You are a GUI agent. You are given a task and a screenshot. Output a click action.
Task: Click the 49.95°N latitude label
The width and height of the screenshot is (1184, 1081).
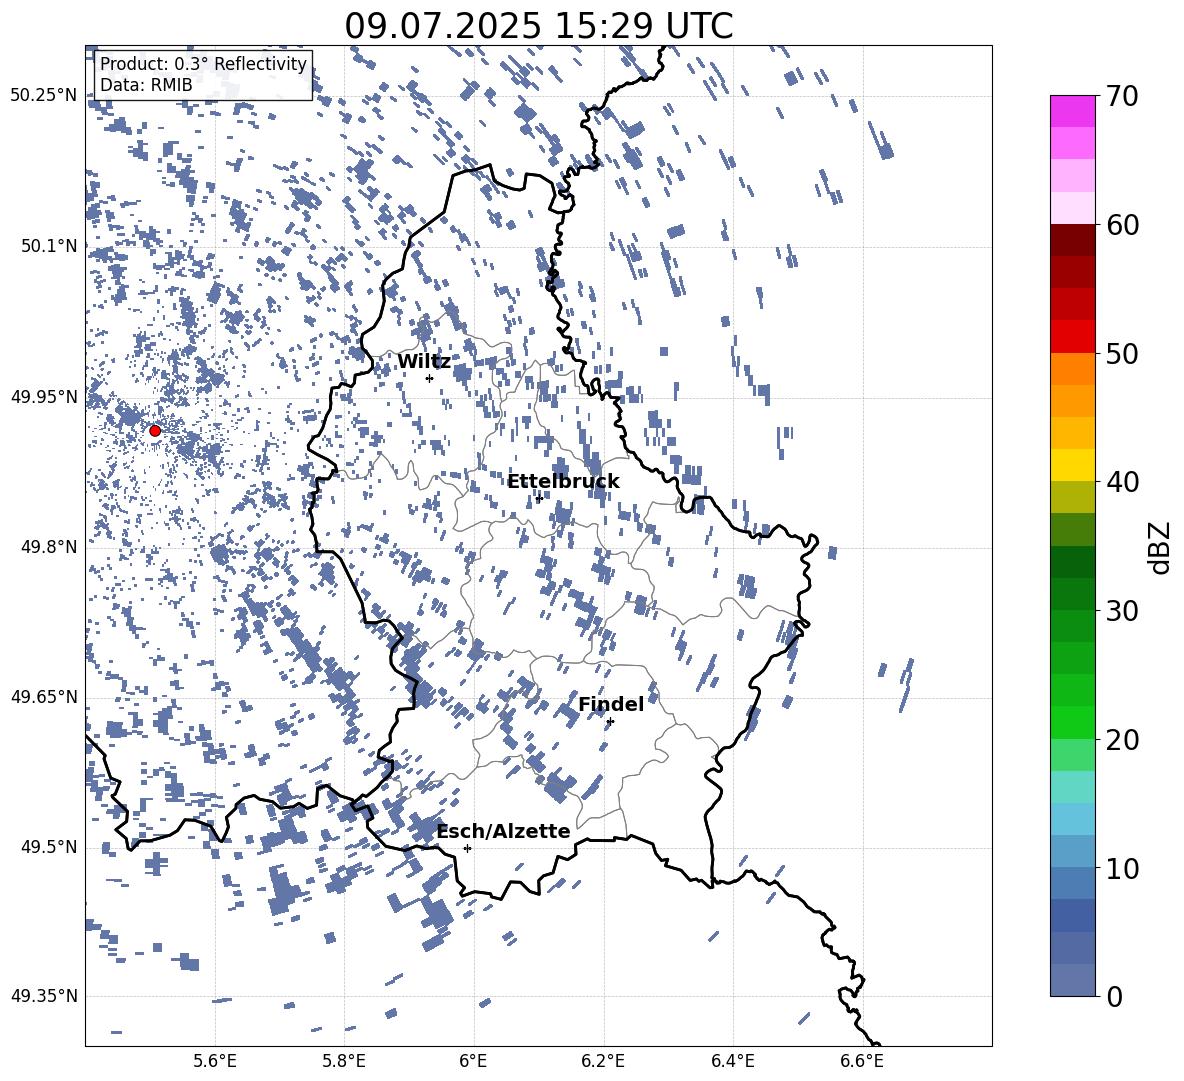click(43, 397)
